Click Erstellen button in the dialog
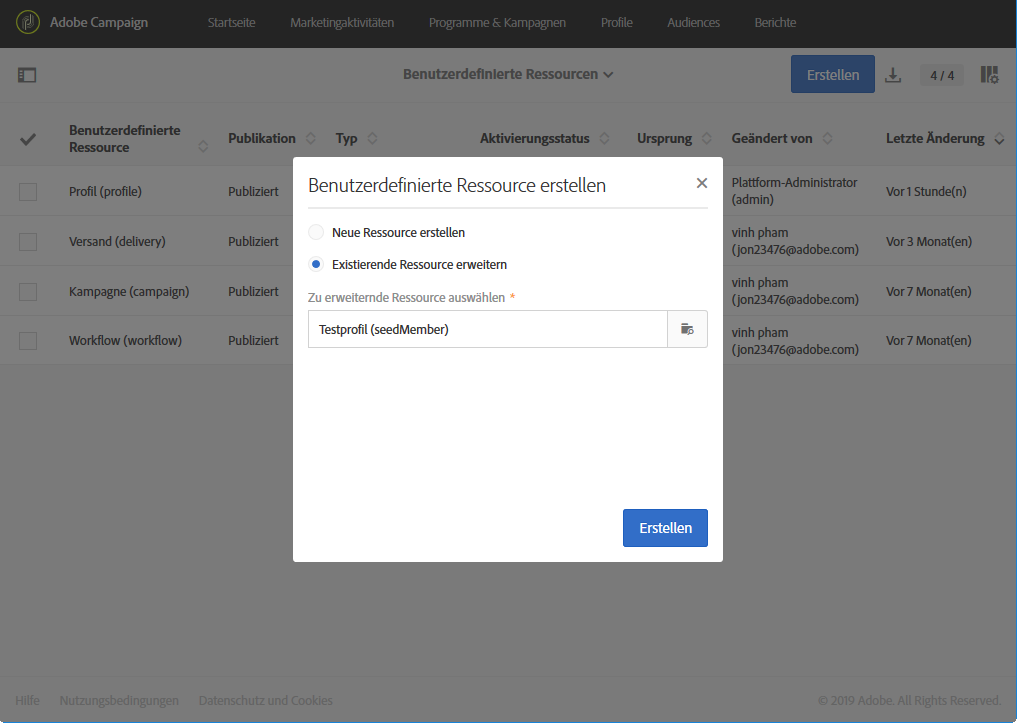1017x723 pixels. [665, 528]
